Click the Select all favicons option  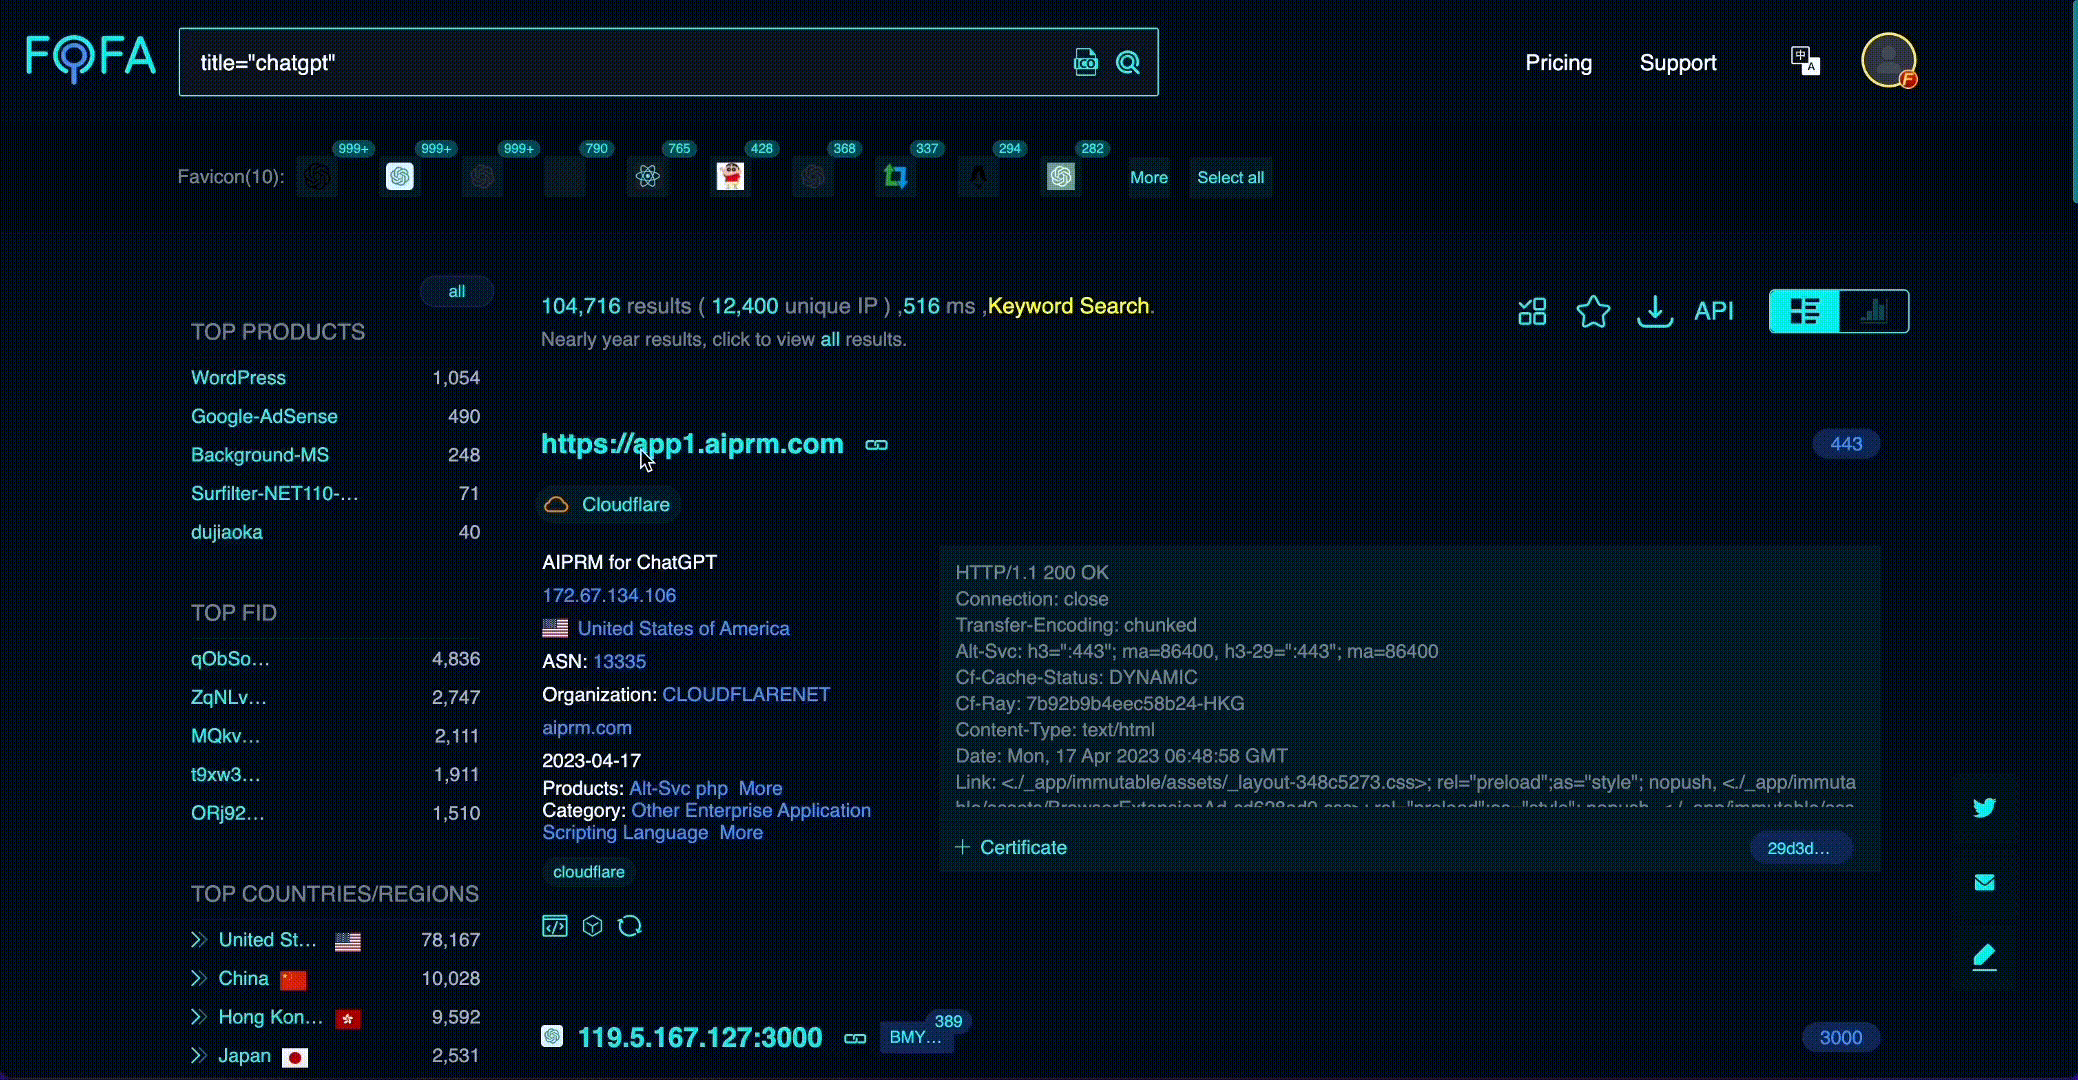pos(1230,176)
